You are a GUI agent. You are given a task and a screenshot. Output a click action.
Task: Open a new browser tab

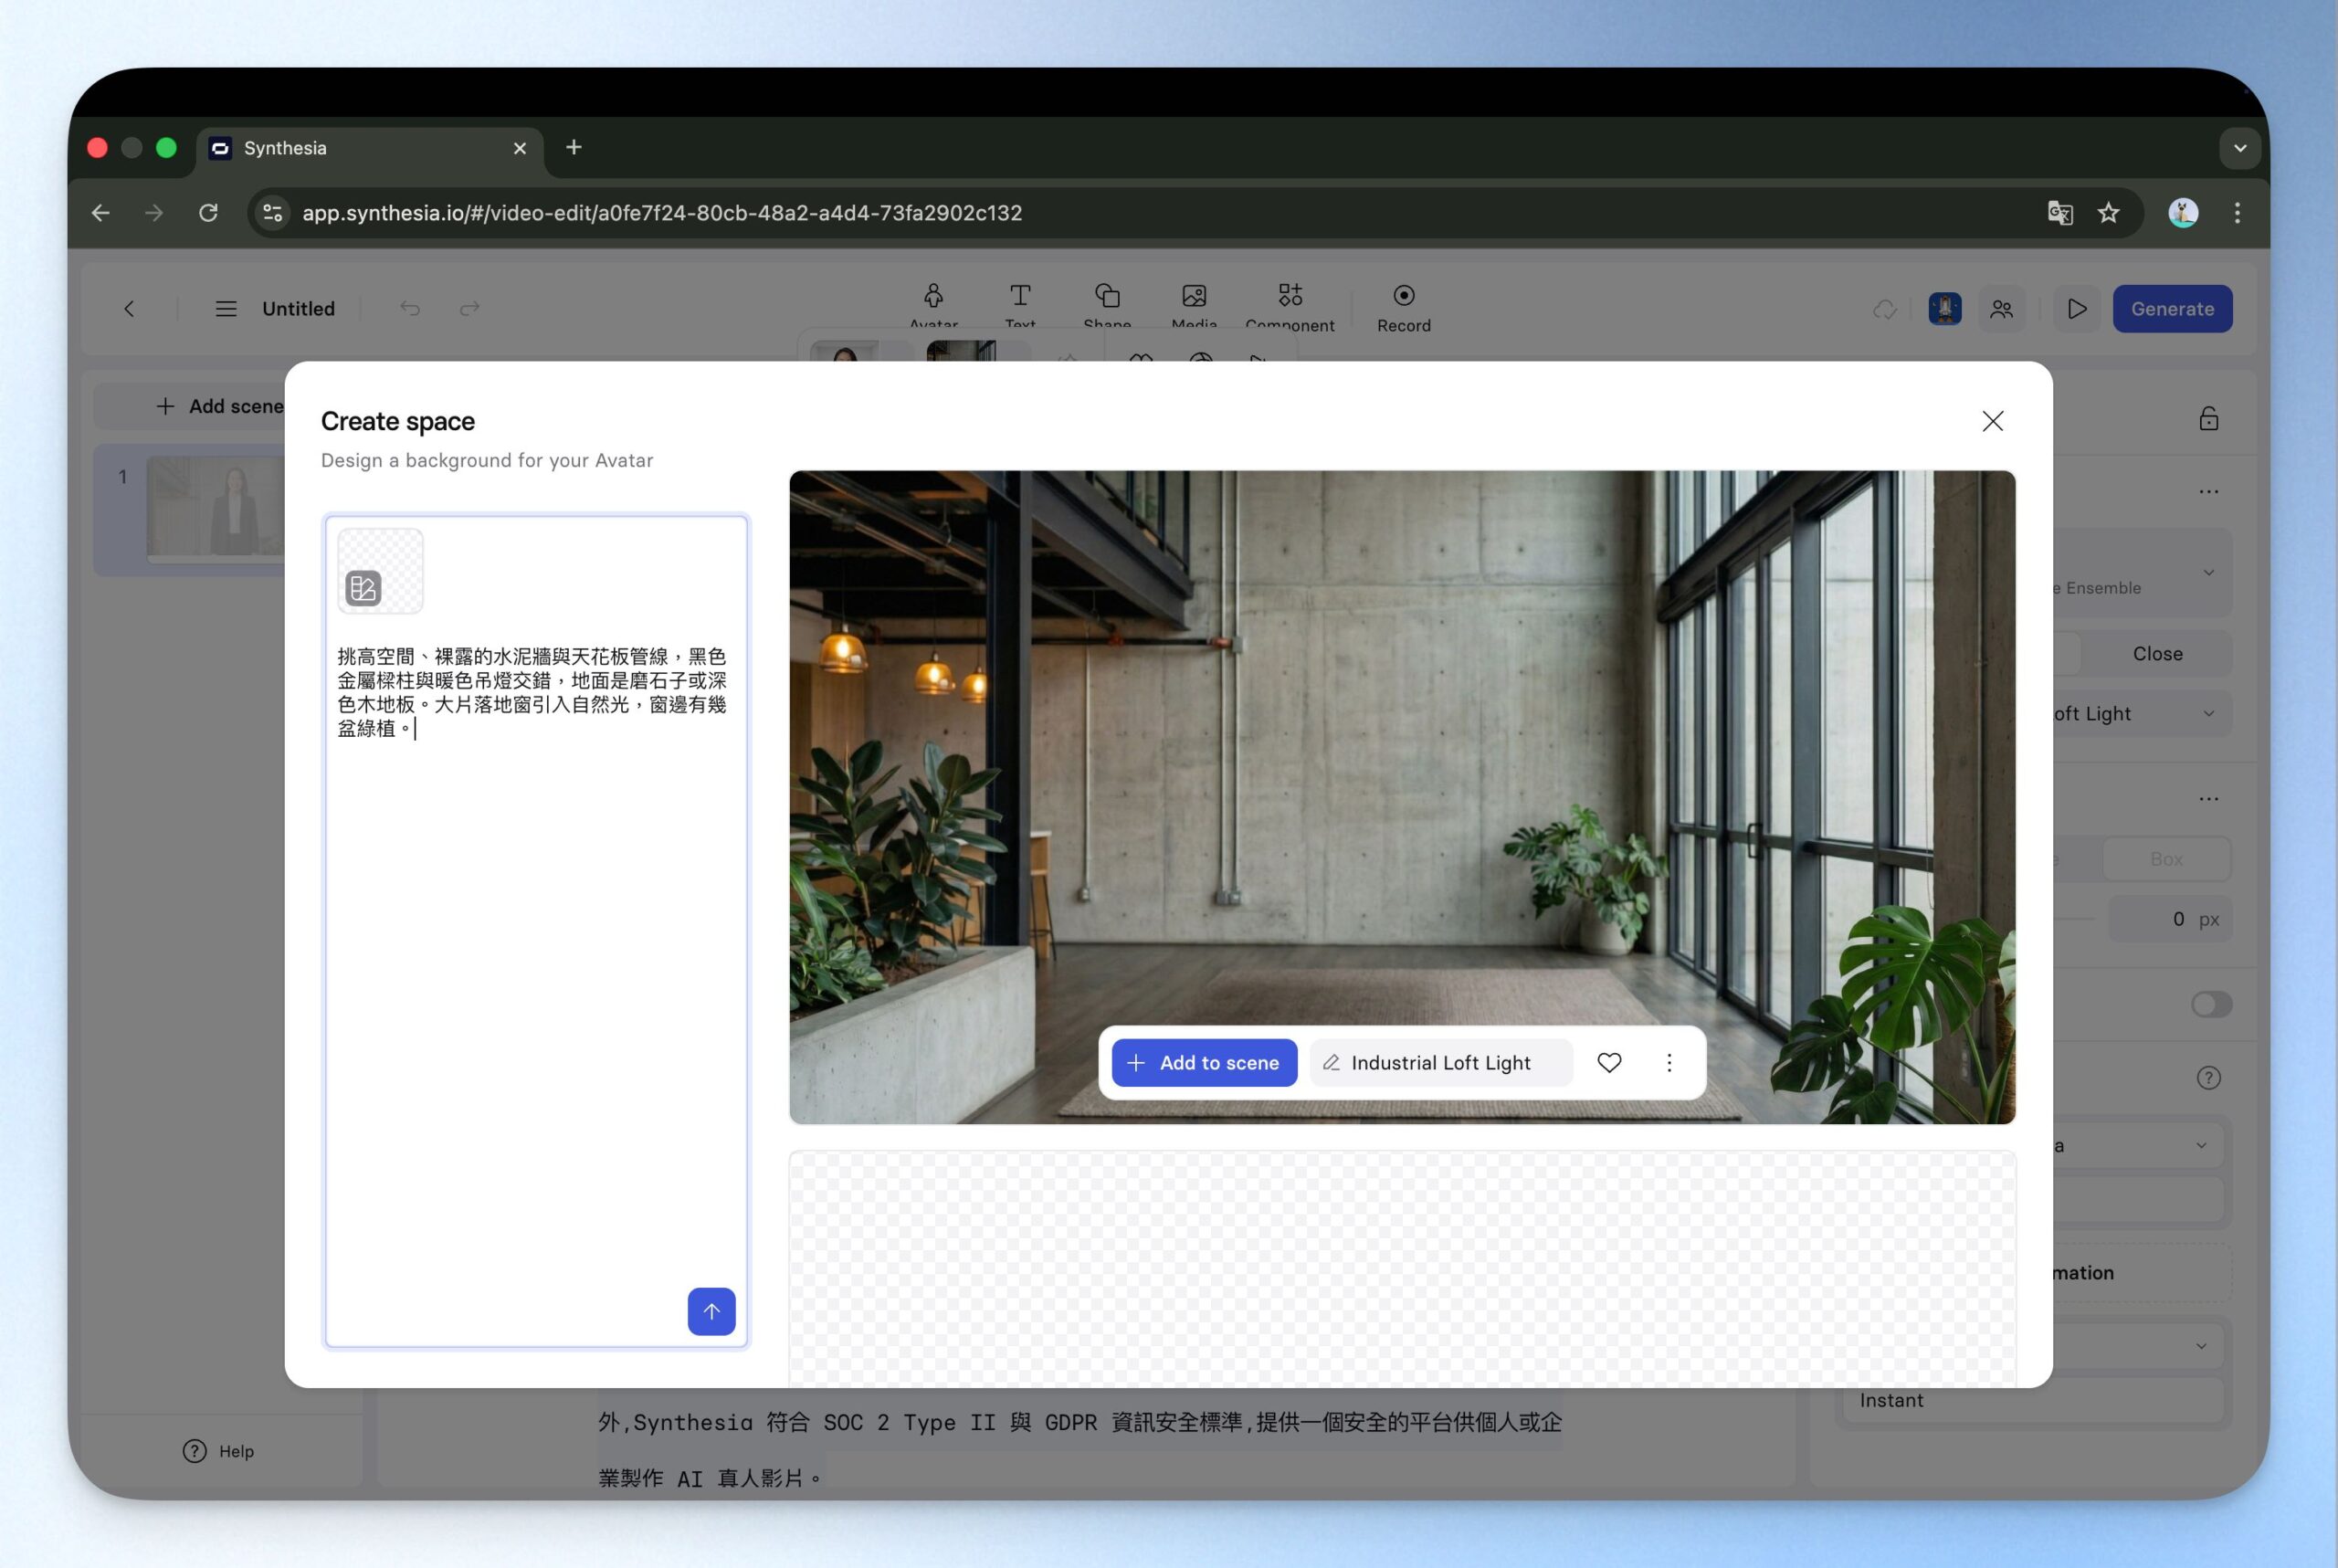573,148
